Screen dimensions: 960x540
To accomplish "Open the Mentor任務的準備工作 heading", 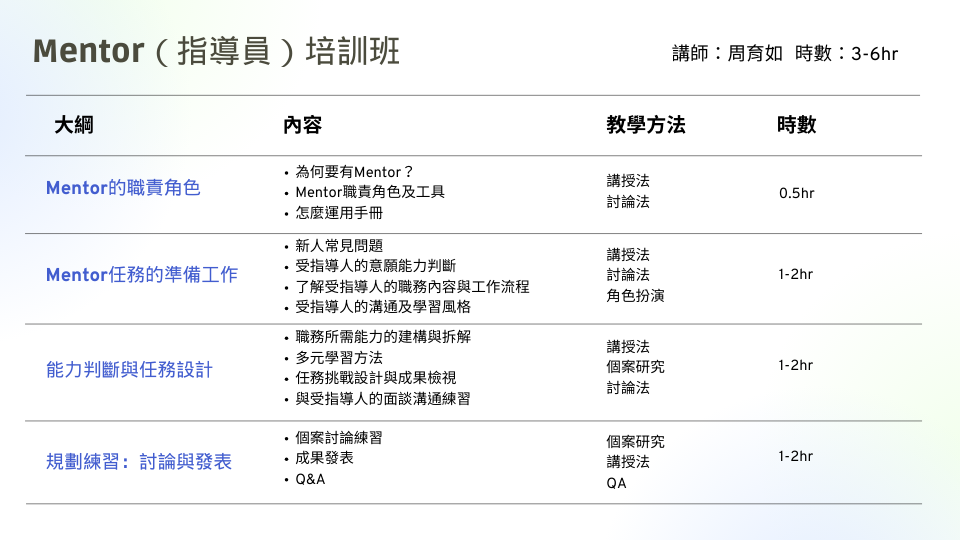I will [x=142, y=274].
